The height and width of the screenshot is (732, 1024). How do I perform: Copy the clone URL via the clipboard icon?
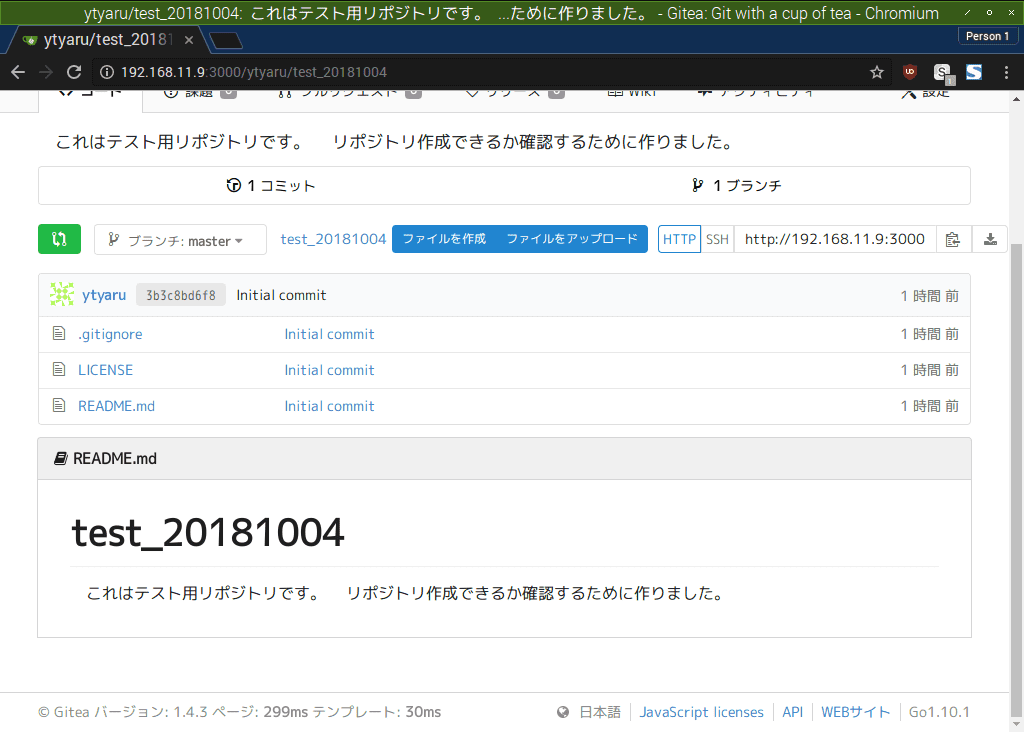pos(953,239)
